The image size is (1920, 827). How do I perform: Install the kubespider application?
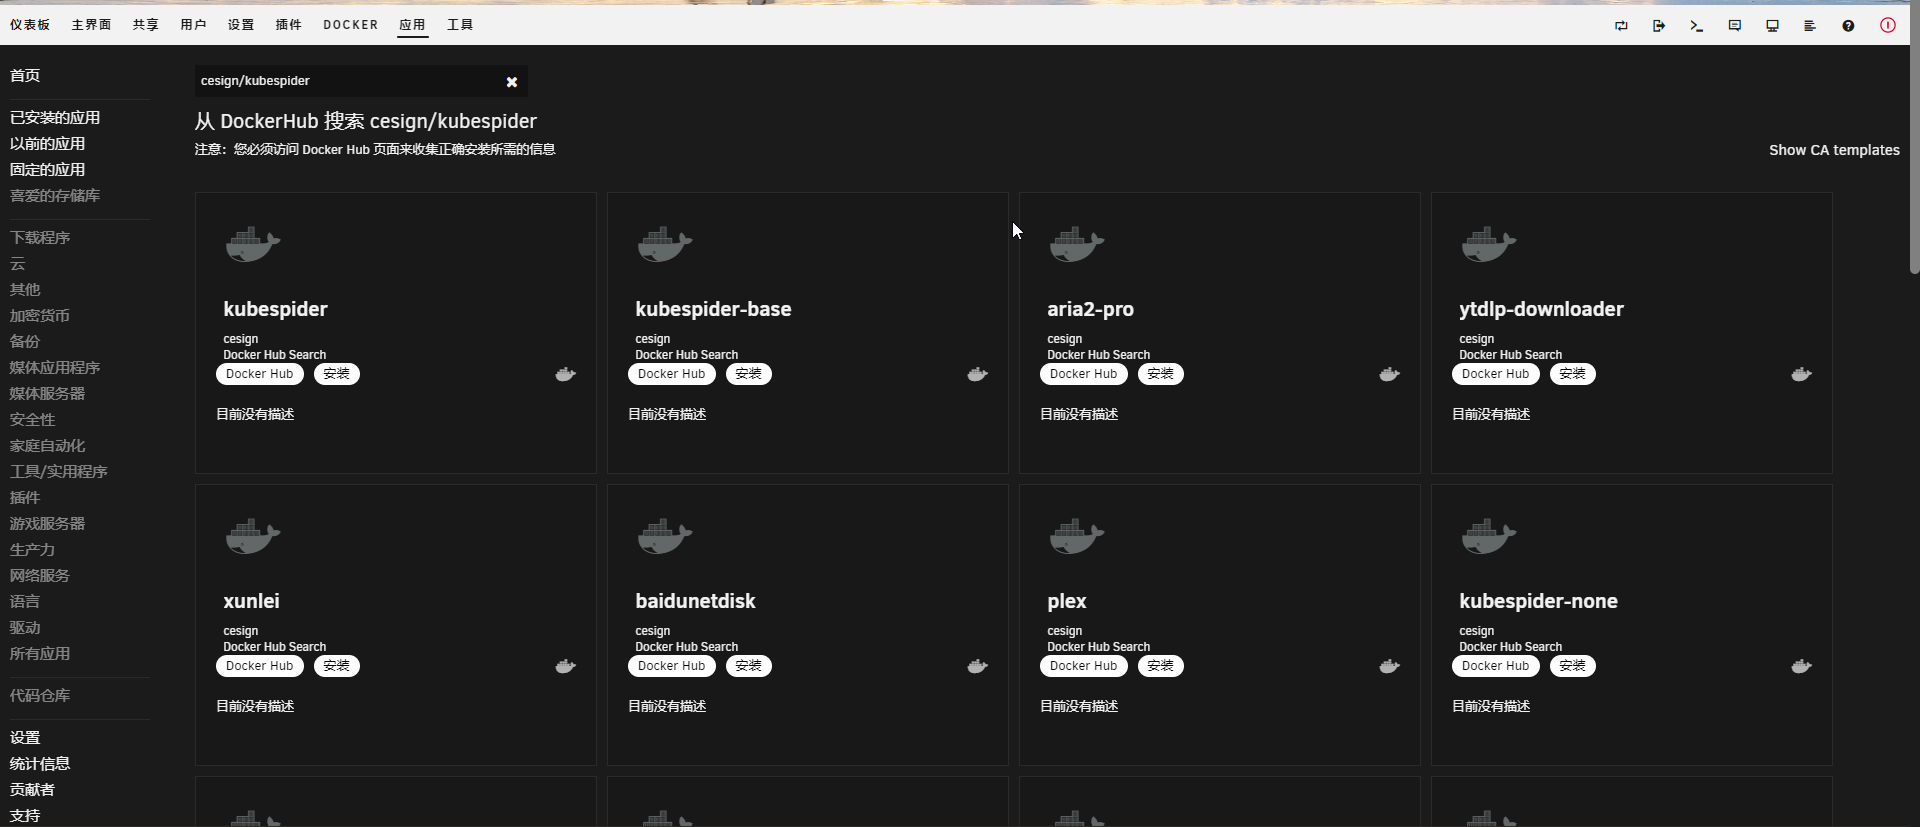(336, 374)
